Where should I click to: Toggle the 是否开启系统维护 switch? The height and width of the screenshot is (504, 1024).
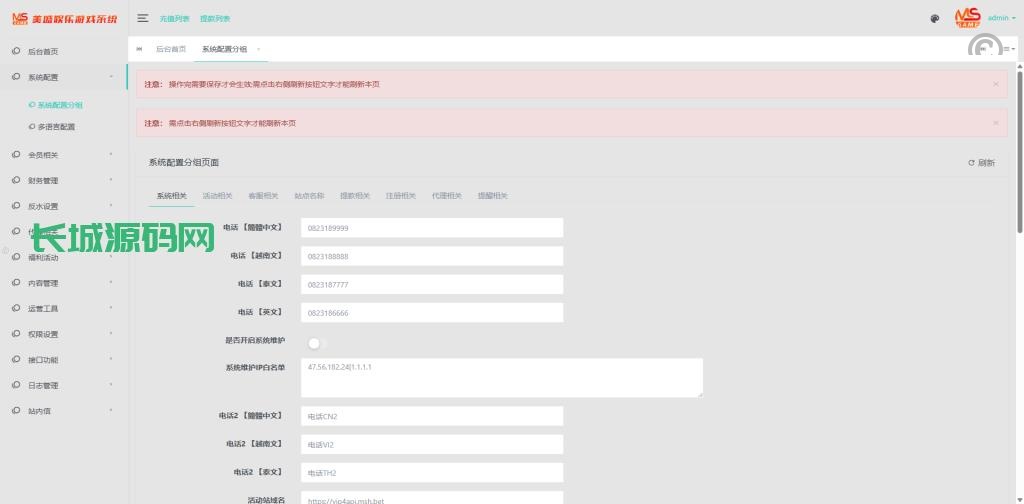pyautogui.click(x=316, y=343)
